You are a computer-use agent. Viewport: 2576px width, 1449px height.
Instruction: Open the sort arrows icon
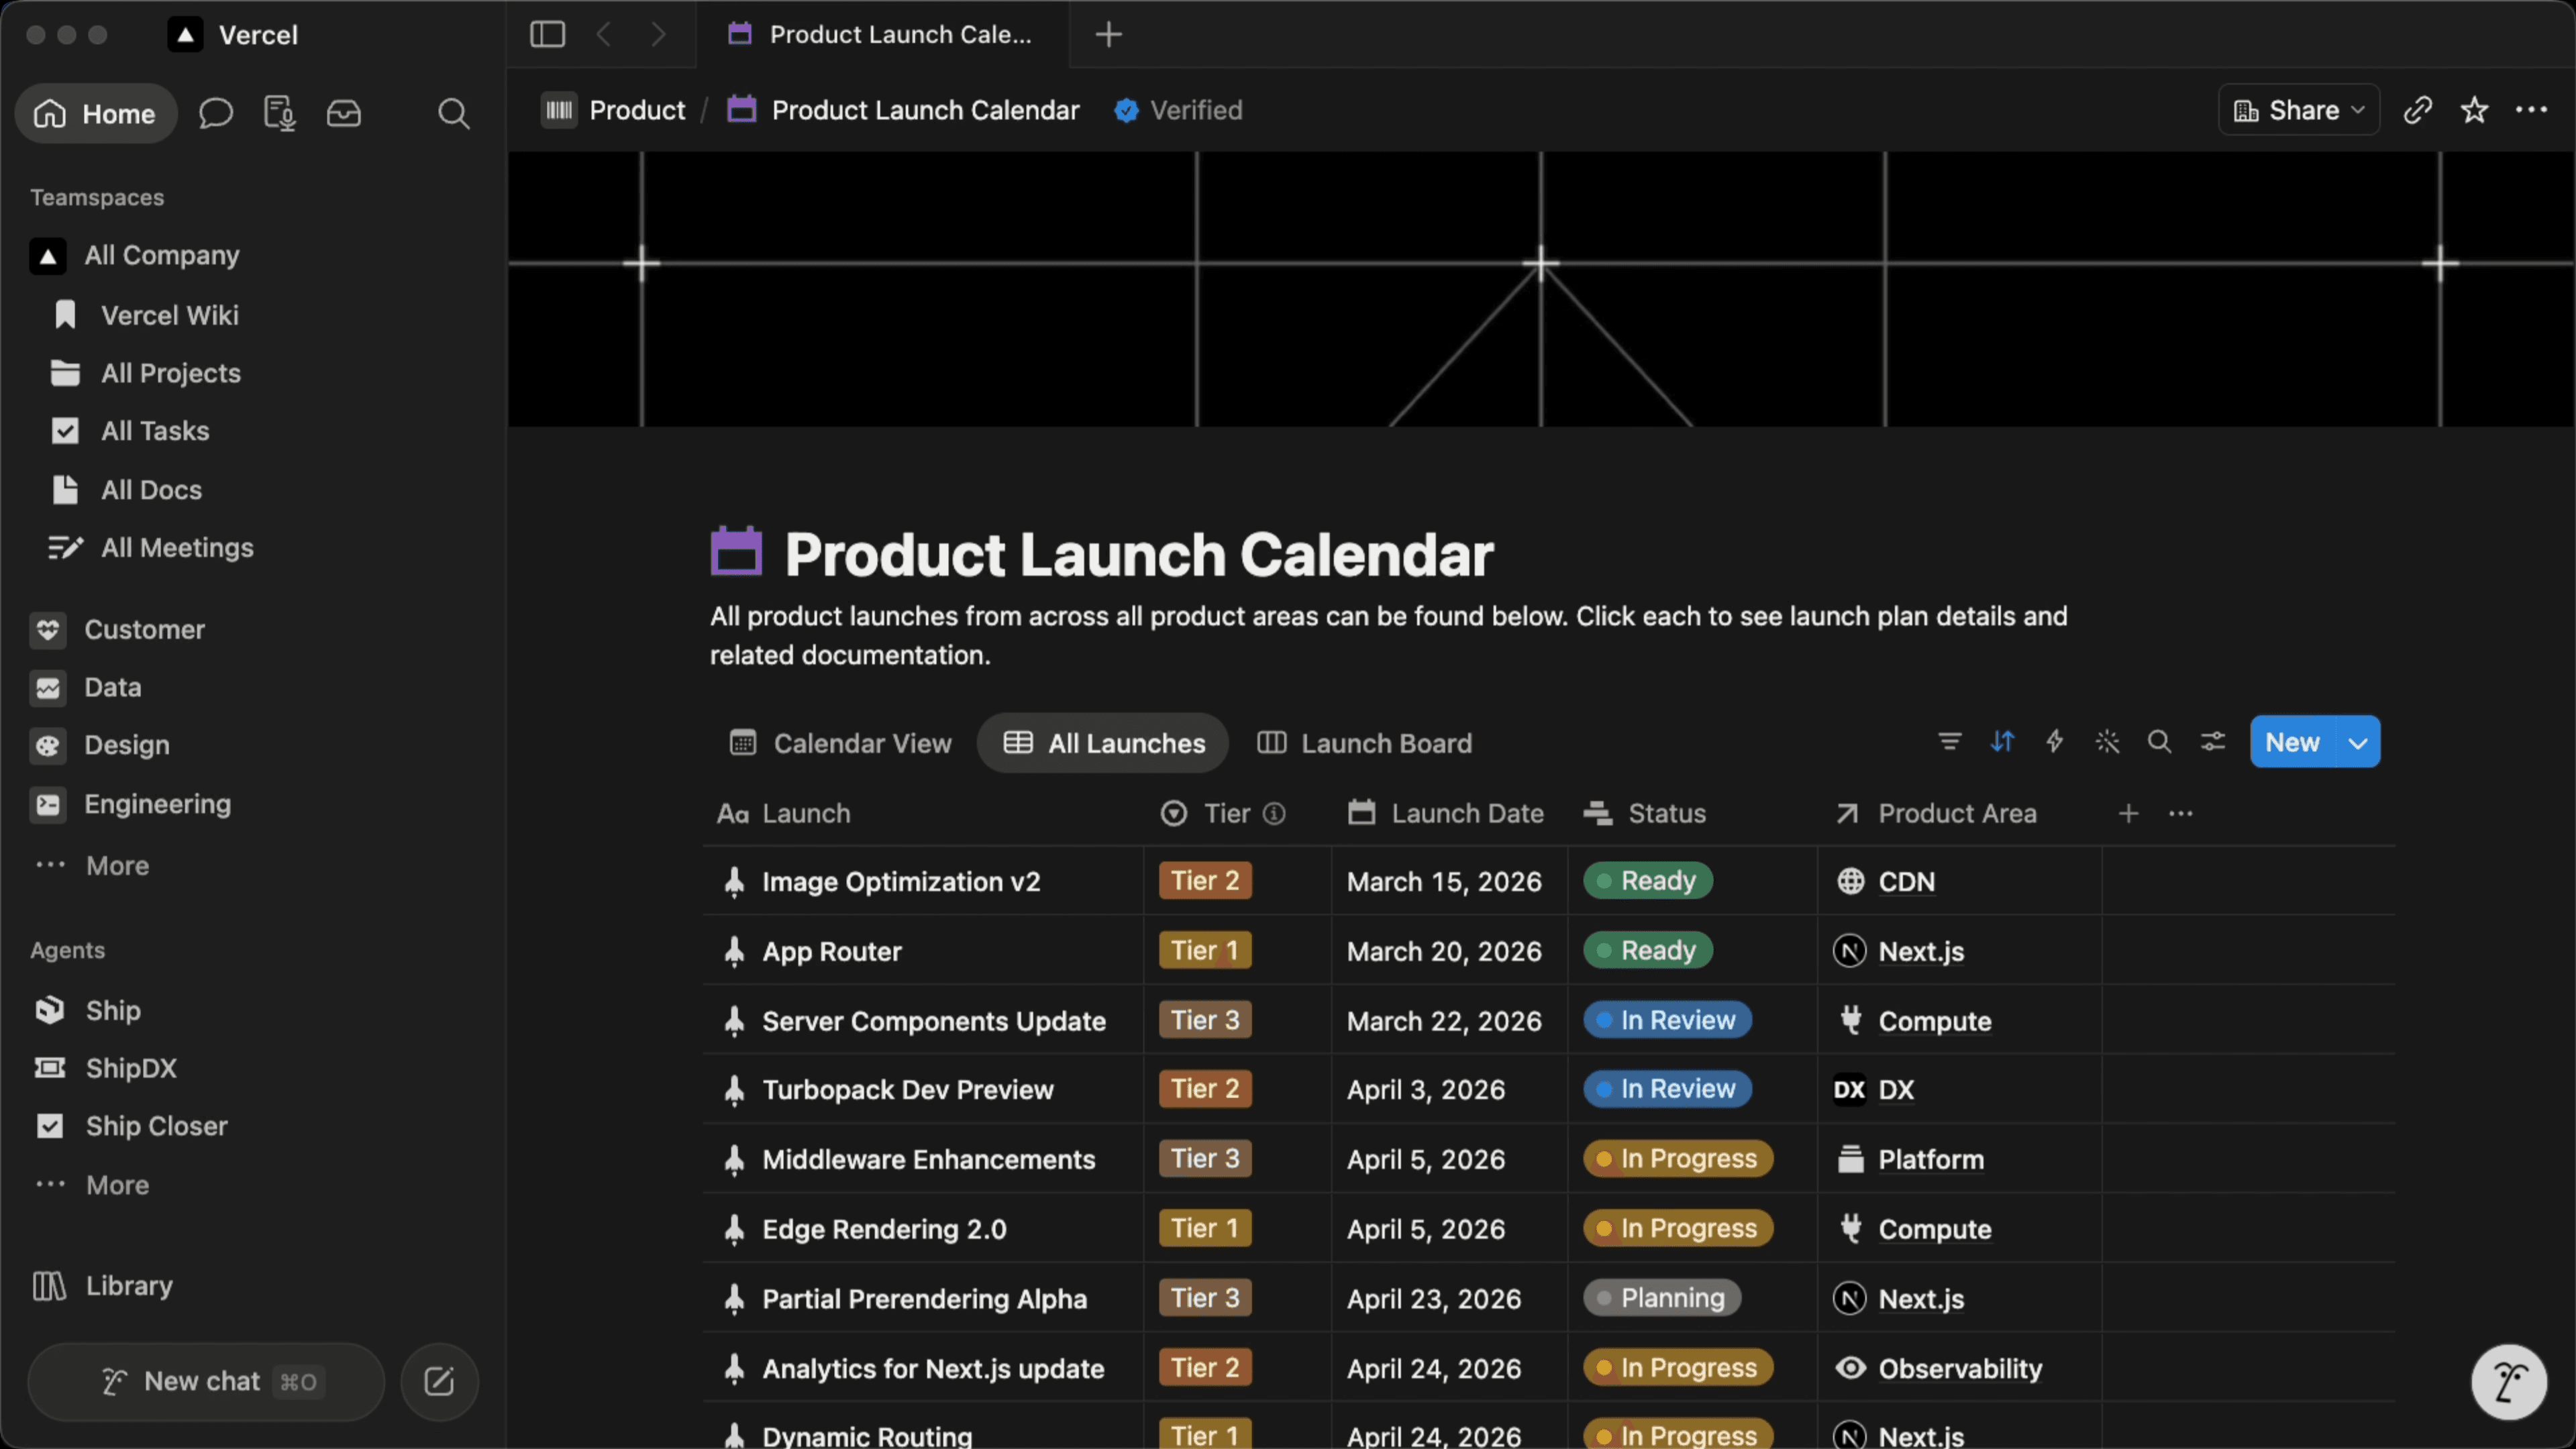[x=2002, y=741]
